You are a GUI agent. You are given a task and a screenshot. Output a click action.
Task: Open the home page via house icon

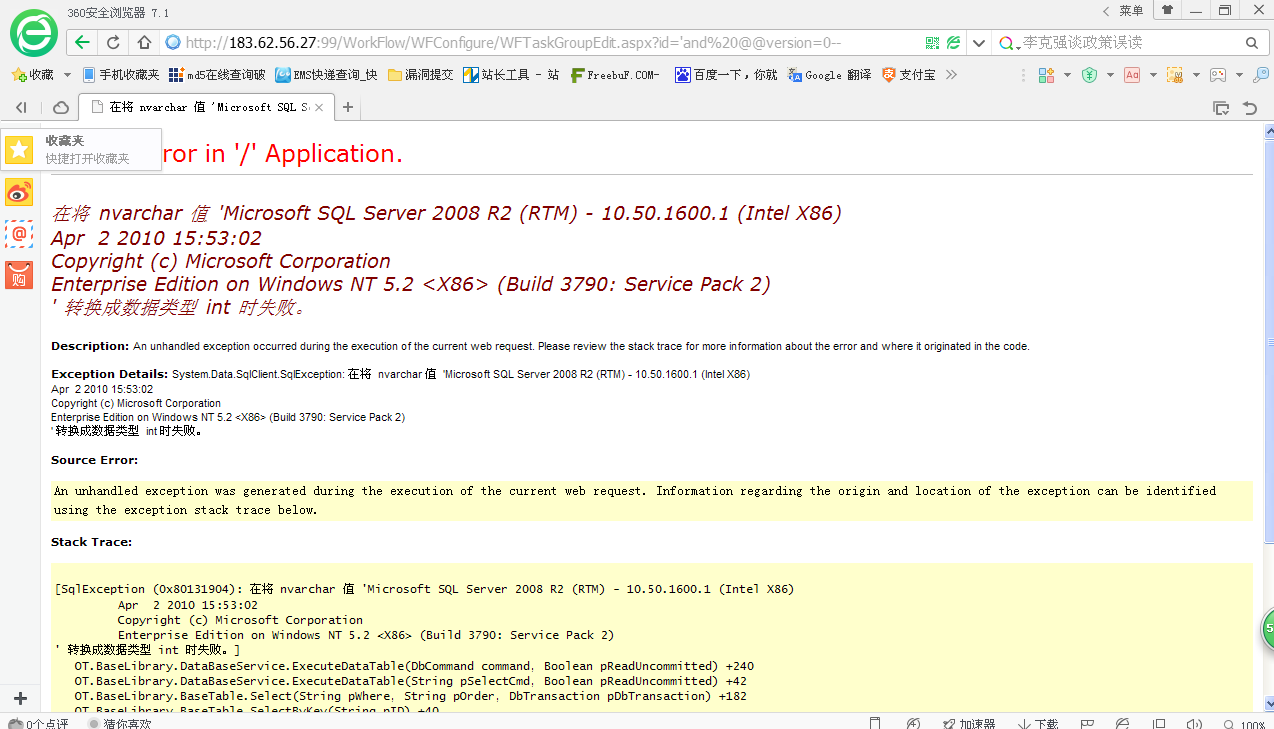point(144,43)
